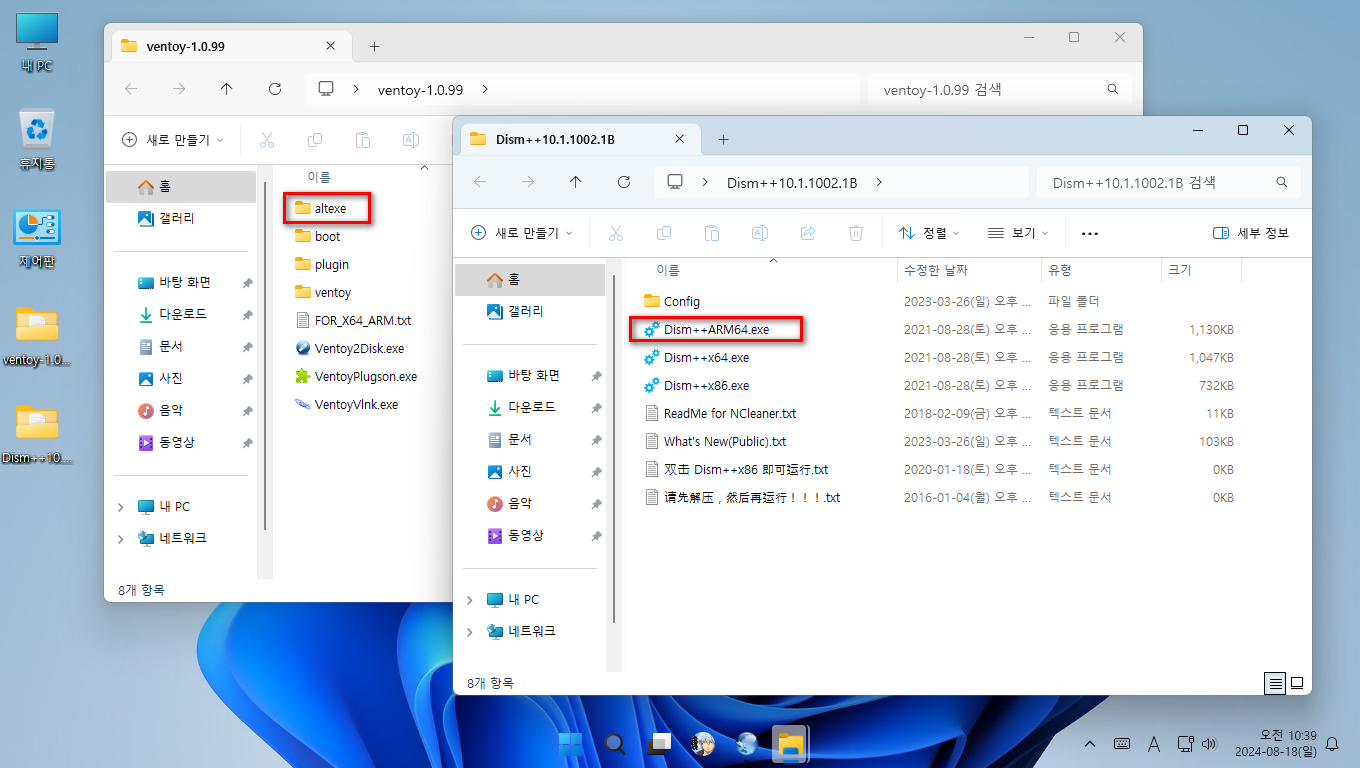This screenshot has height=768, width=1360.
Task: Click the Rename icon in Dism++ toolbar
Action: pyautogui.click(x=760, y=233)
